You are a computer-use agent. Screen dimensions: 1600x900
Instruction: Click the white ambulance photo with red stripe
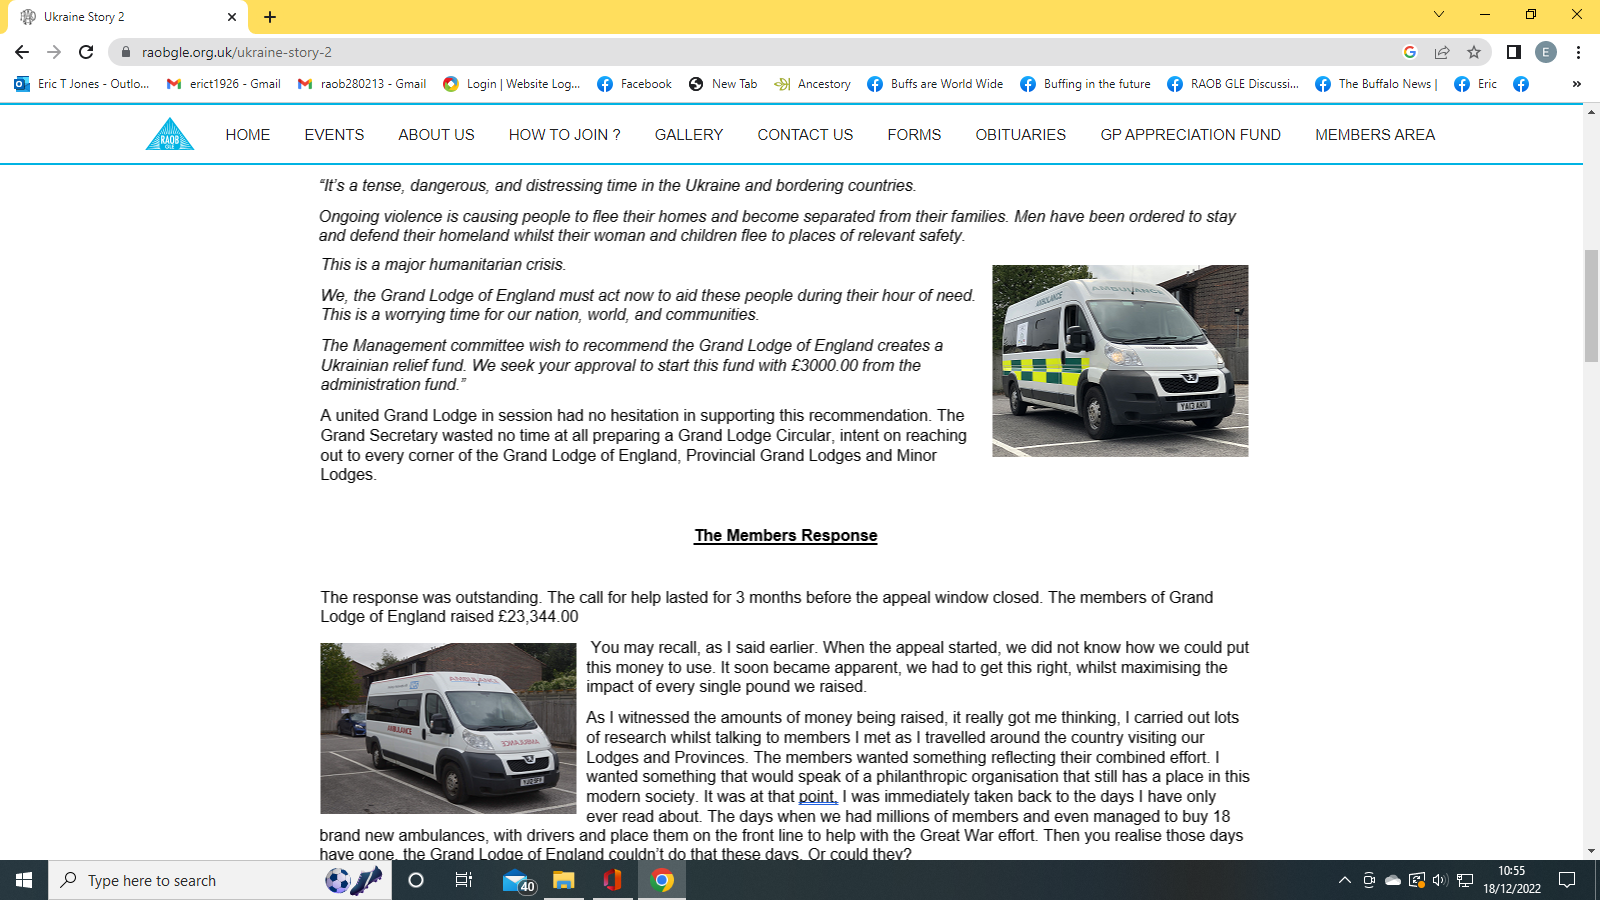click(448, 728)
